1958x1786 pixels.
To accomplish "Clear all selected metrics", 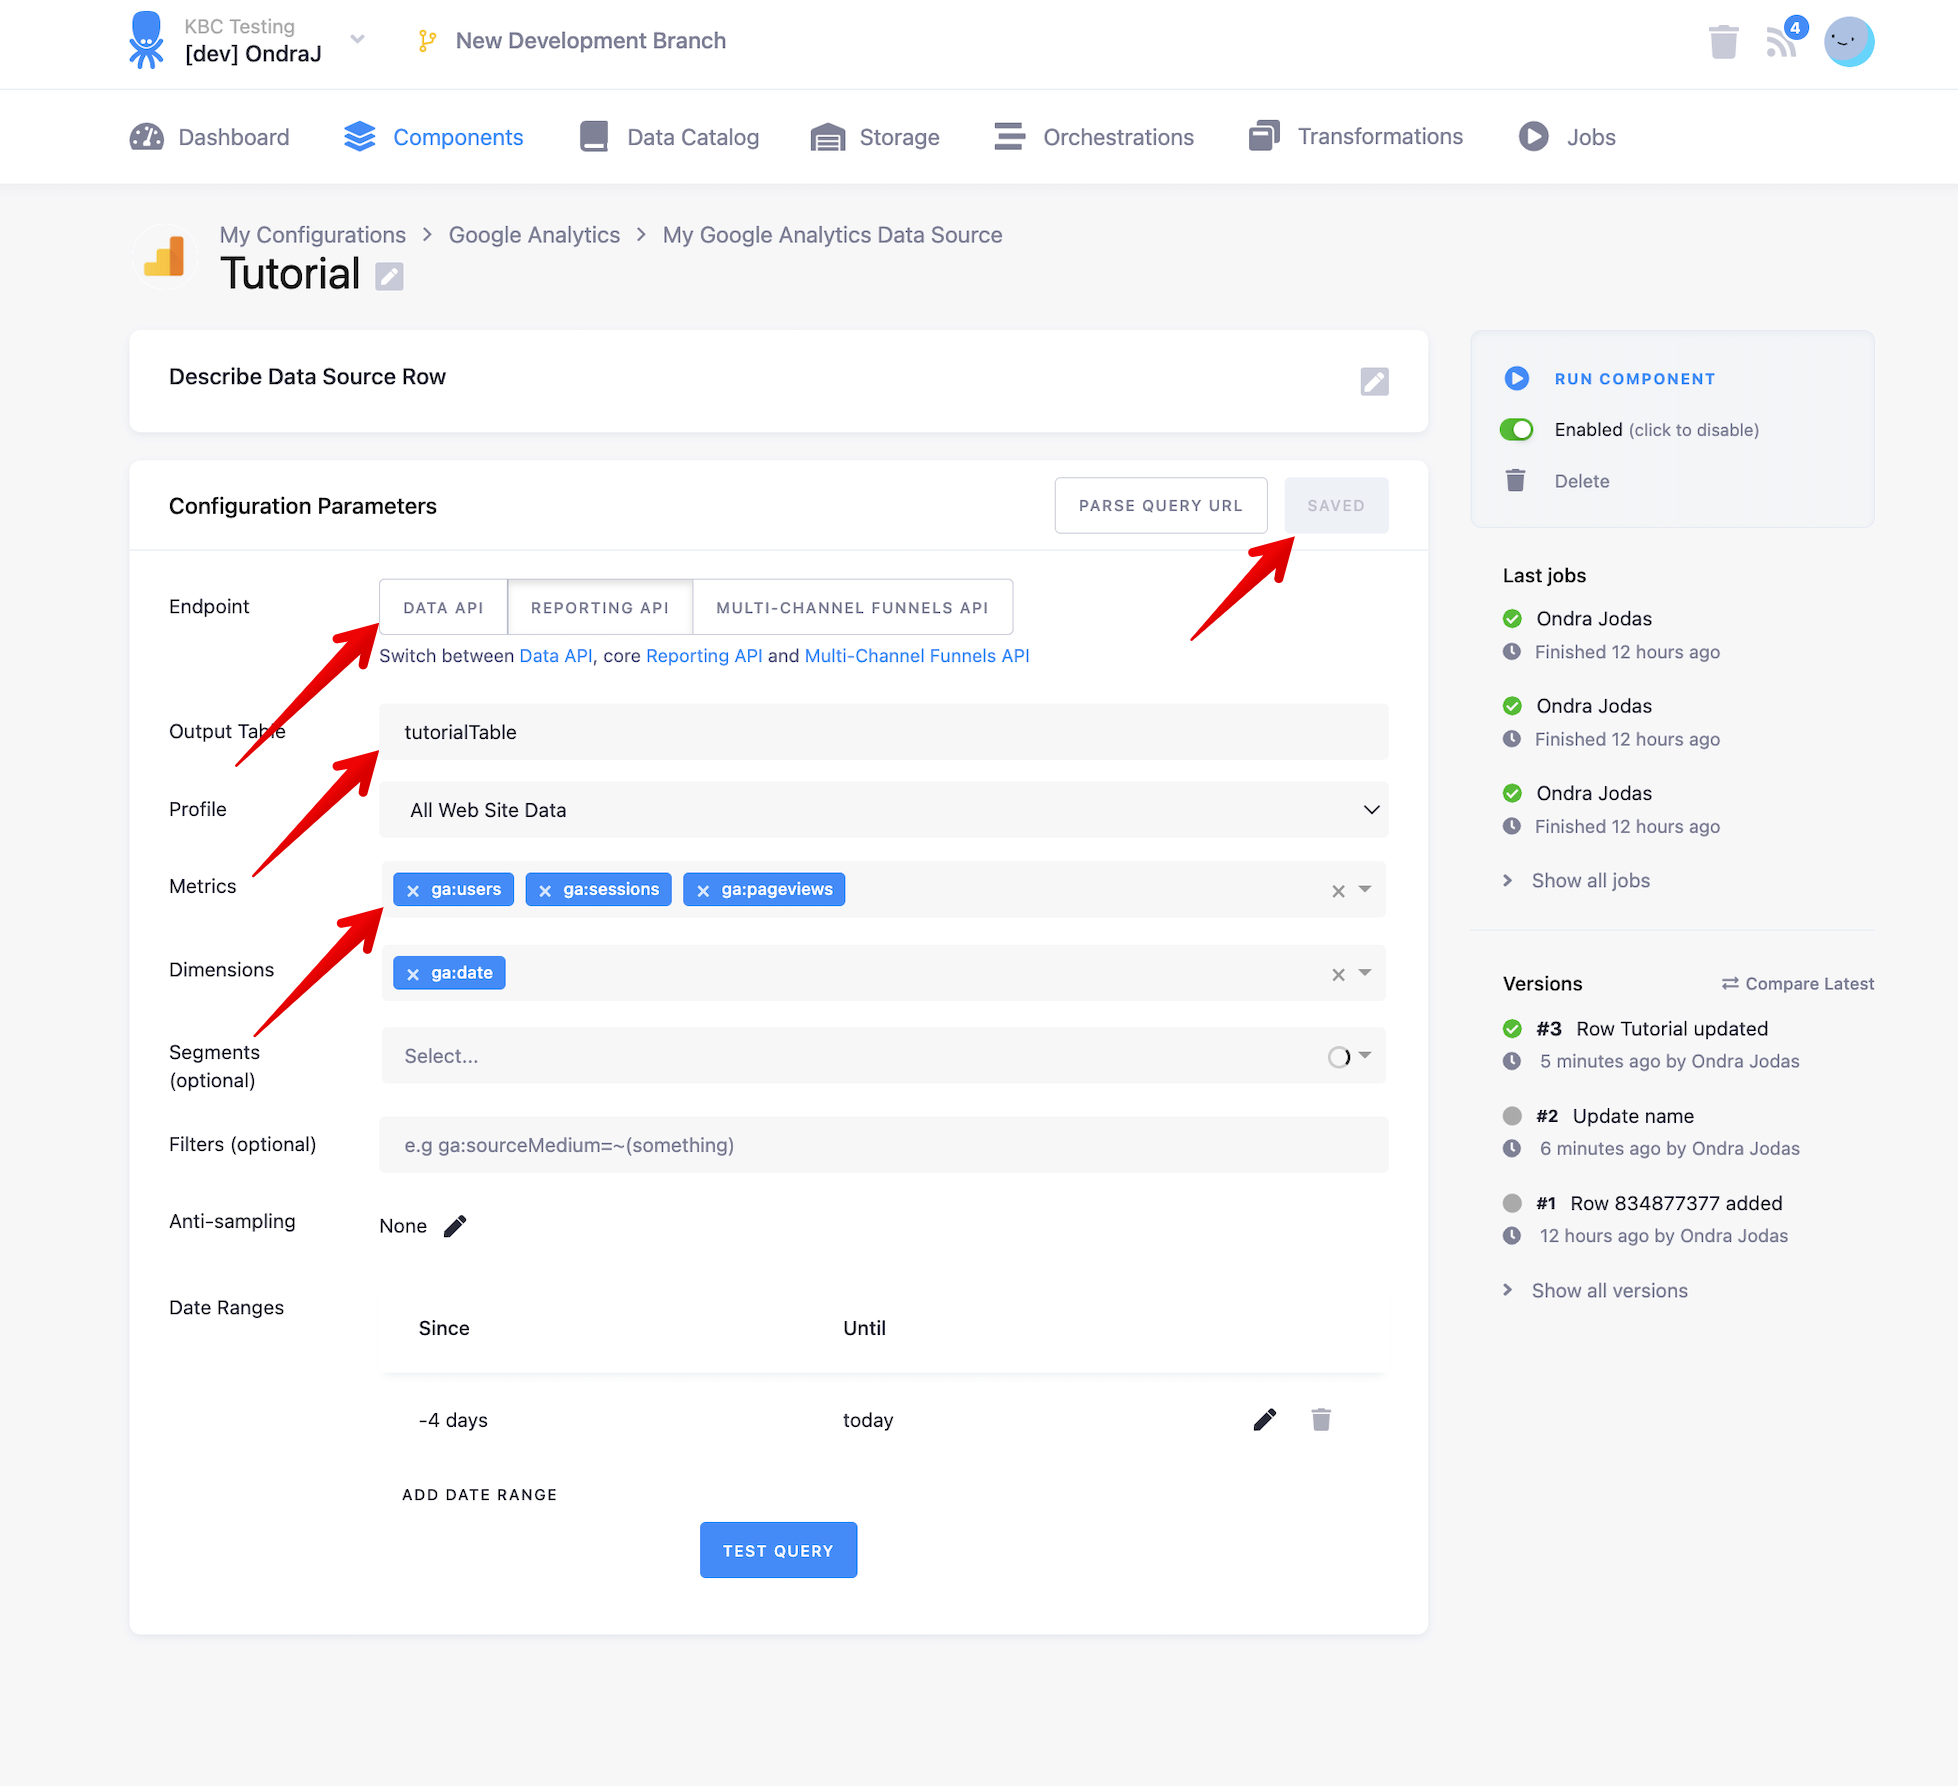I will tap(1338, 891).
